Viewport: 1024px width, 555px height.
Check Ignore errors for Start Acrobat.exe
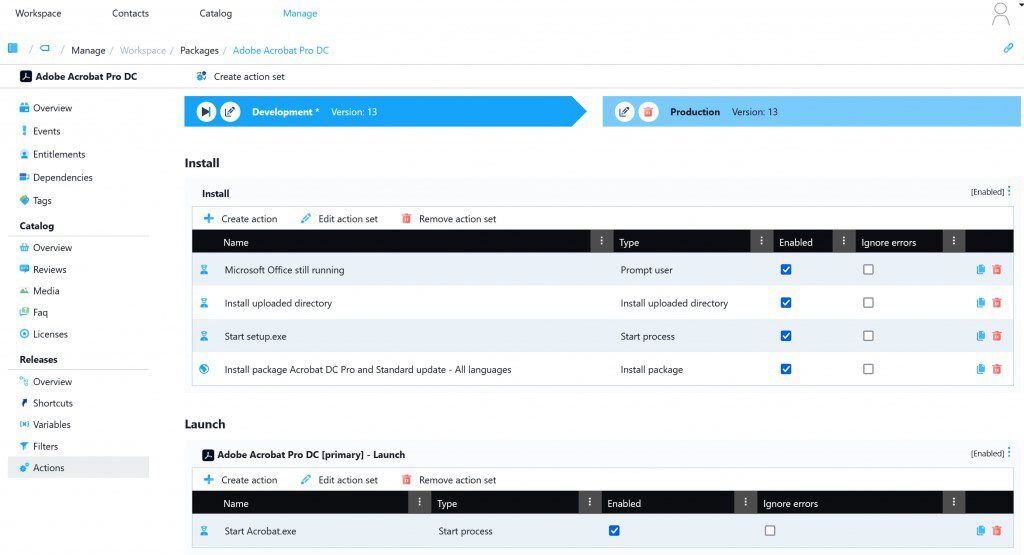click(770, 530)
